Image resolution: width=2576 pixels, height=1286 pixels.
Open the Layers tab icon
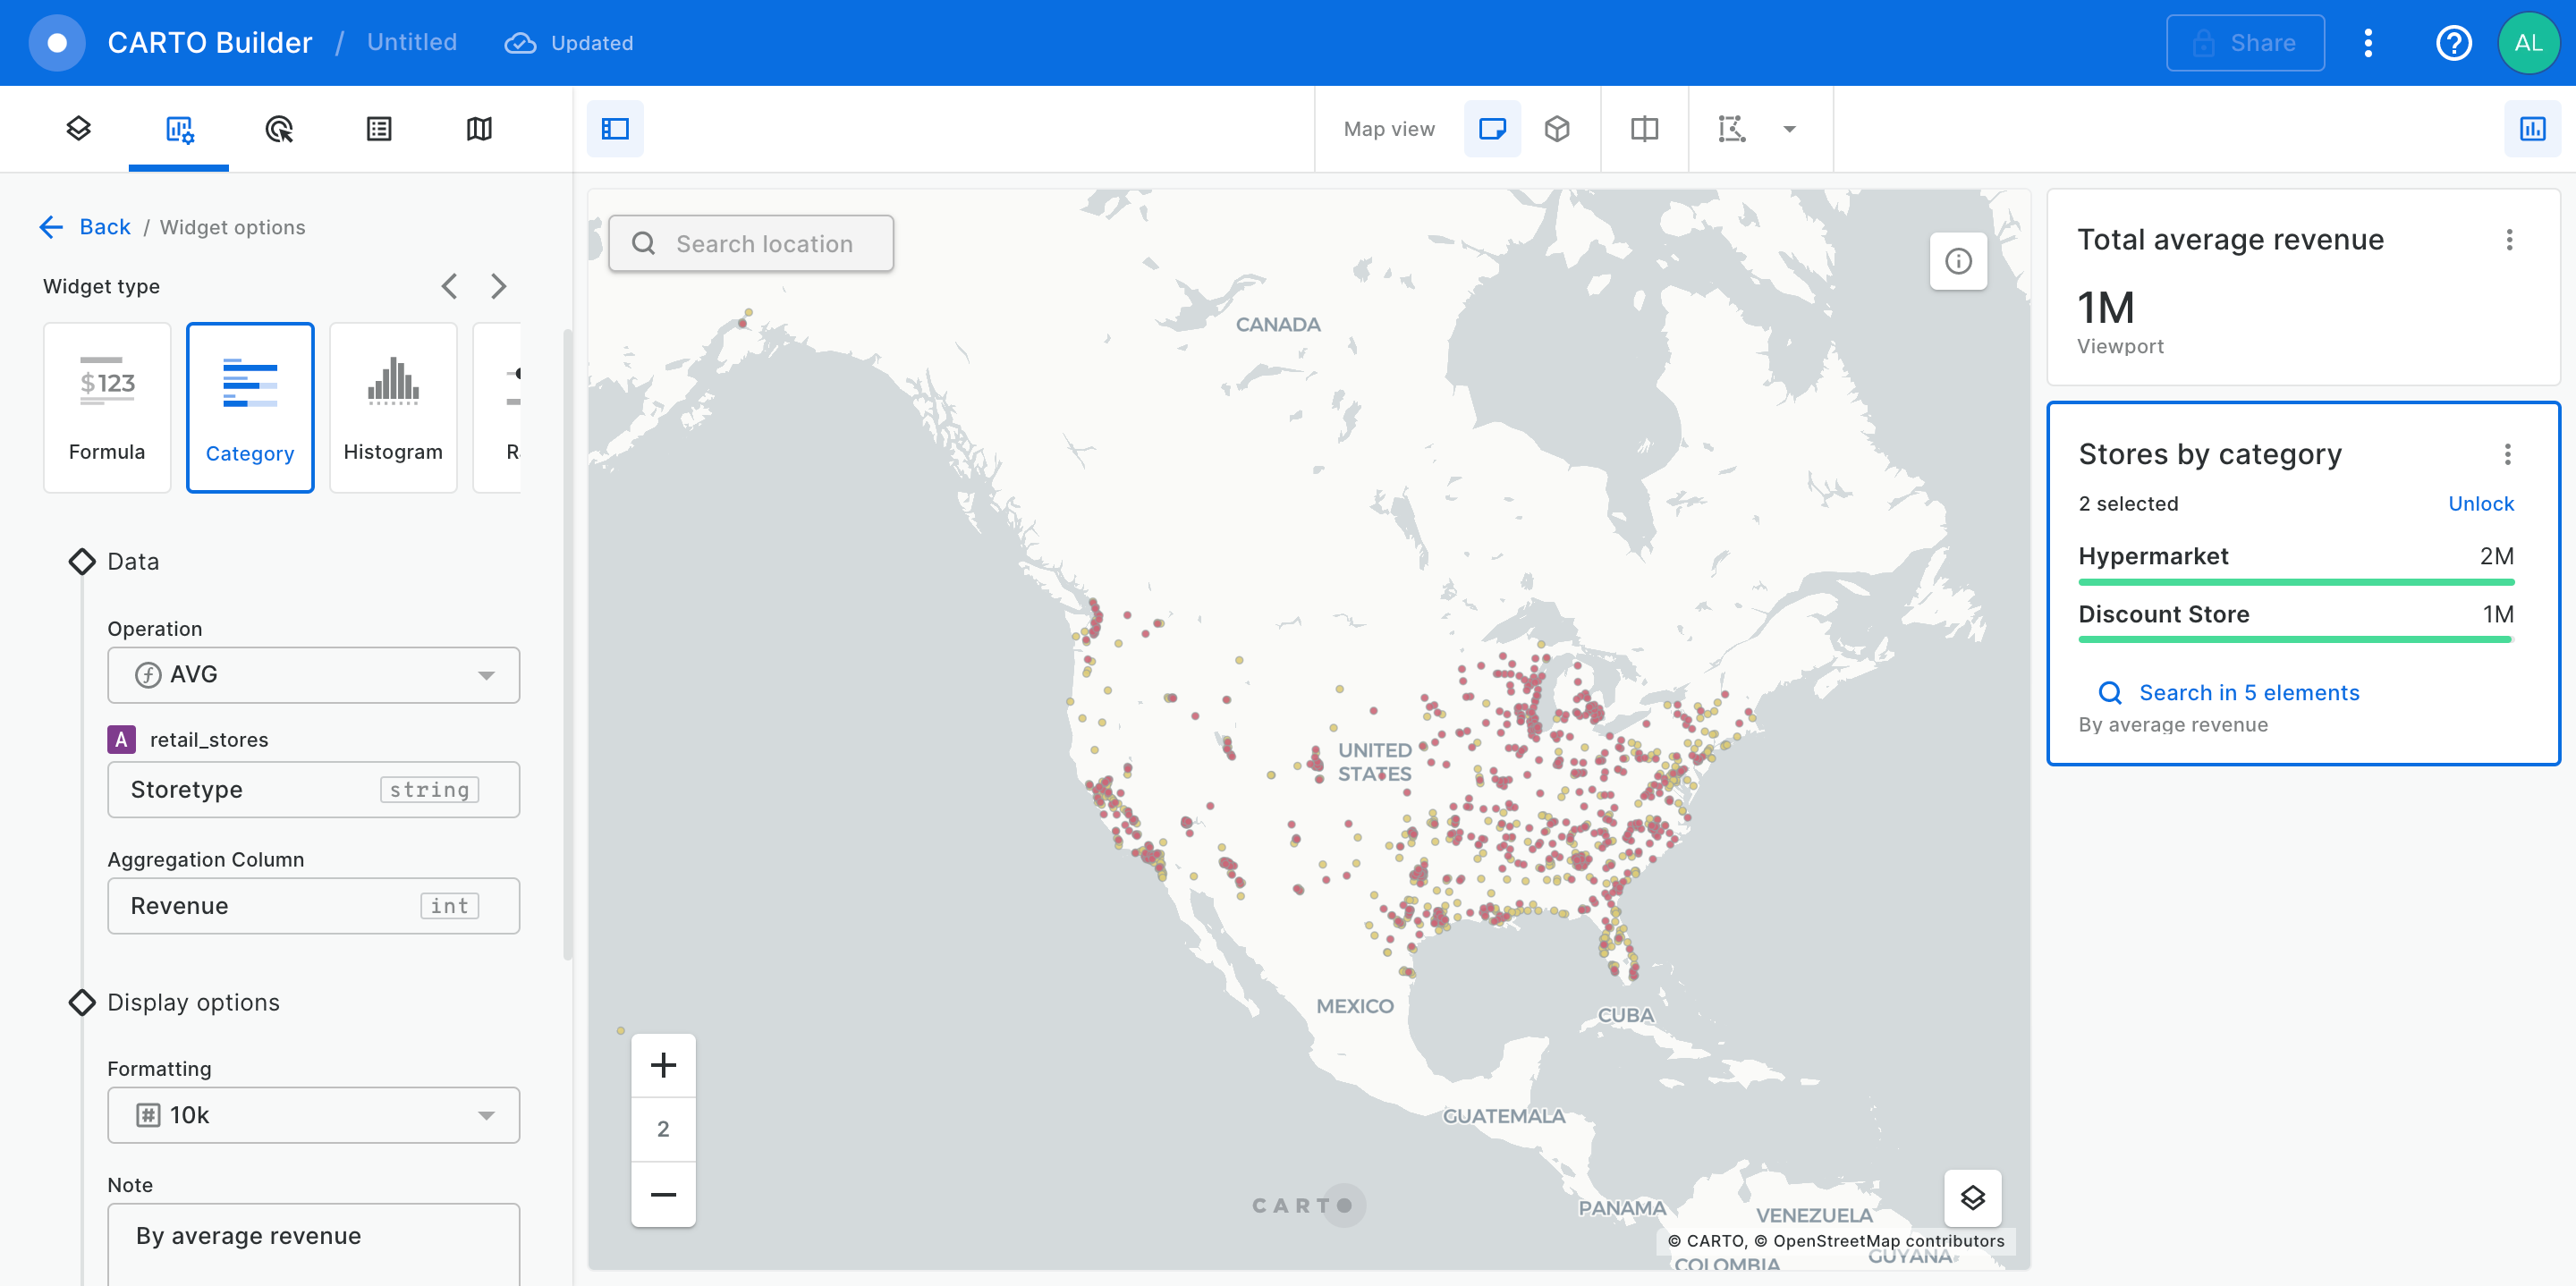(x=79, y=128)
